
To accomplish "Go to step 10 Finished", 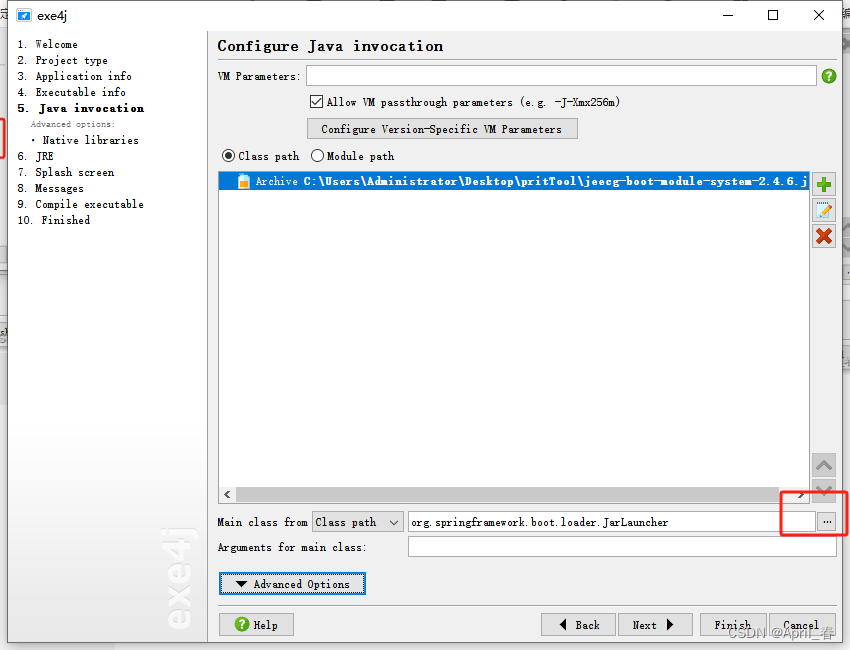I will pyautogui.click(x=54, y=220).
